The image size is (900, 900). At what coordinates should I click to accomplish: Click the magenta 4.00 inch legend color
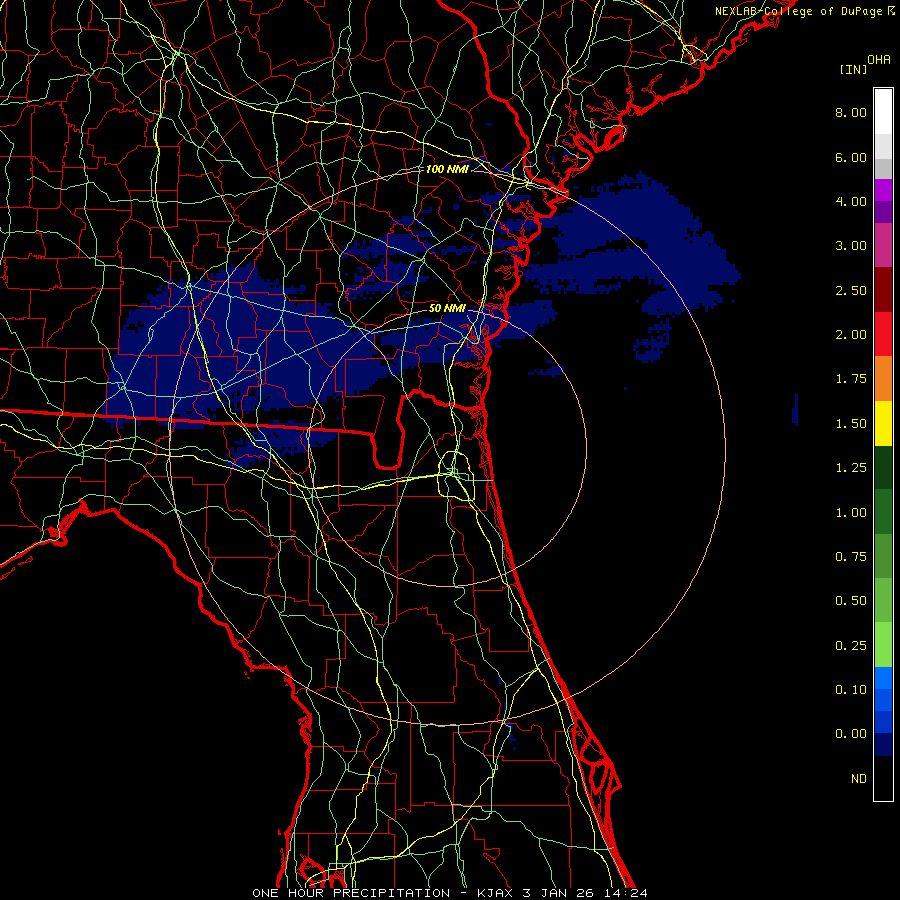point(883,190)
